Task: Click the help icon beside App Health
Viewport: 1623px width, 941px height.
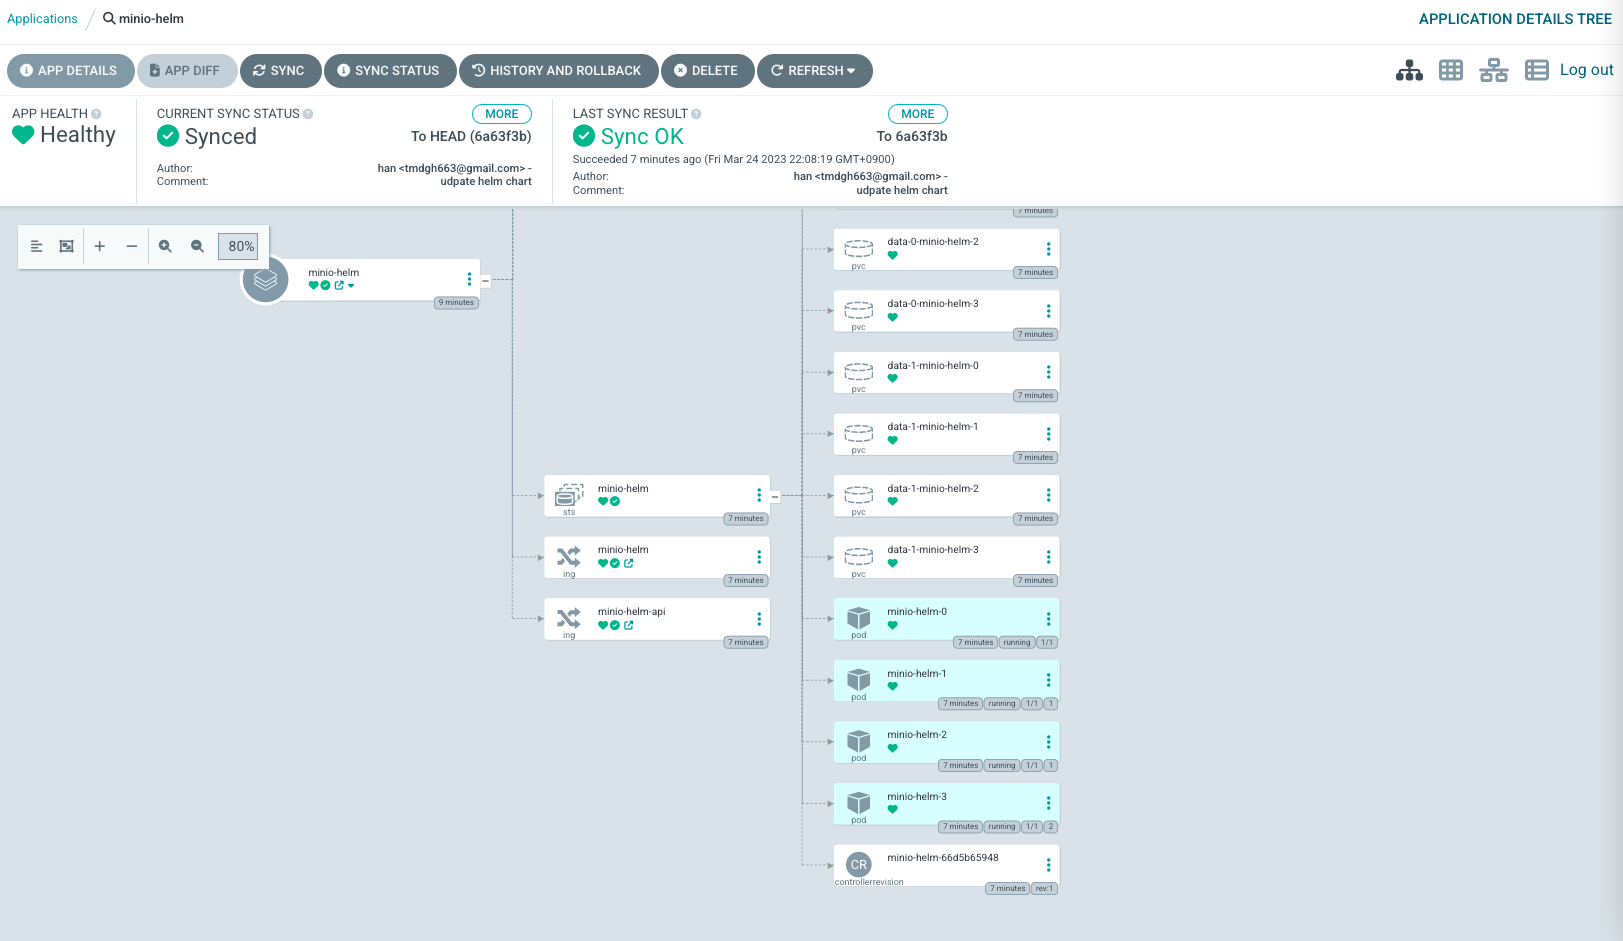Action: tap(96, 114)
